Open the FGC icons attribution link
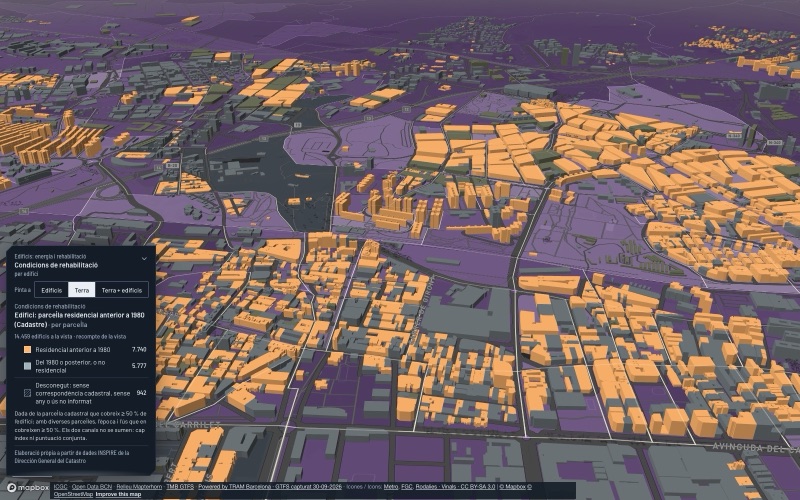Viewport: 800px width, 500px height. [407, 487]
